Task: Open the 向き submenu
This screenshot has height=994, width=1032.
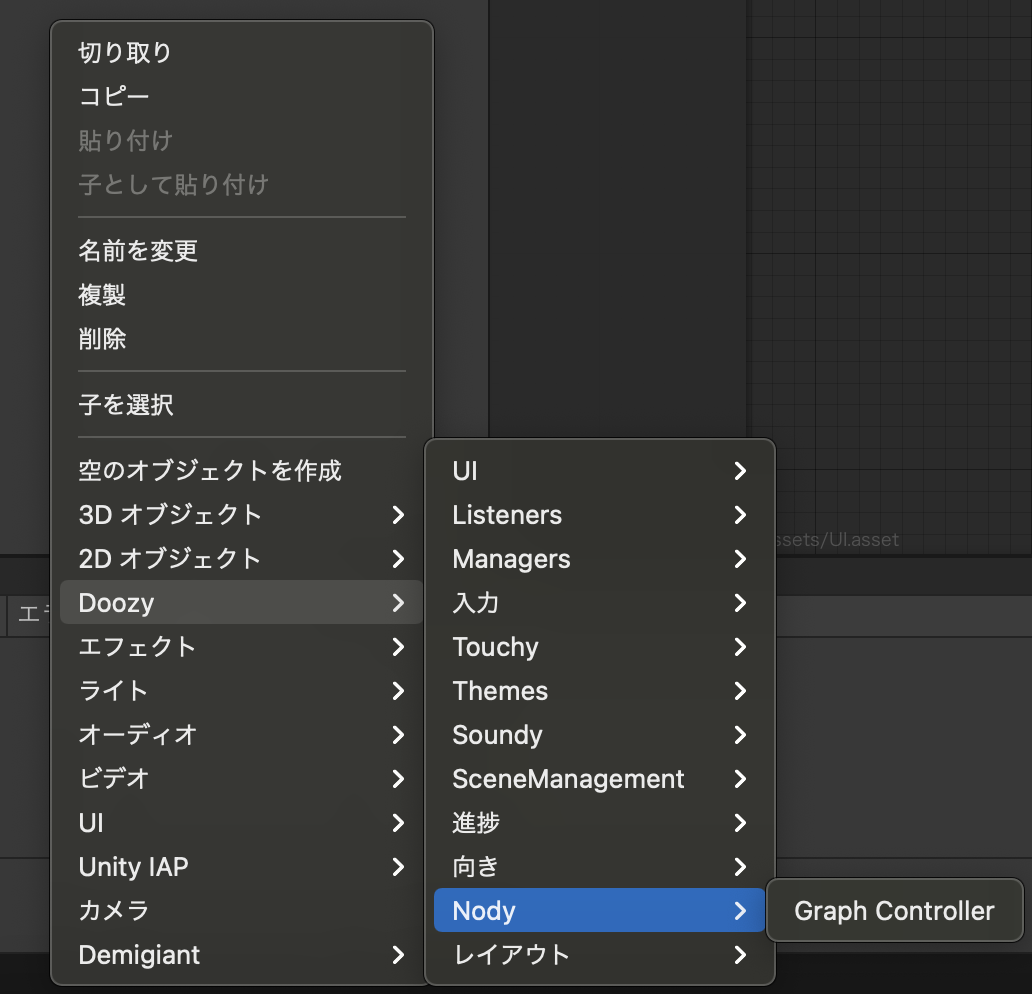Action: click(x=600, y=867)
